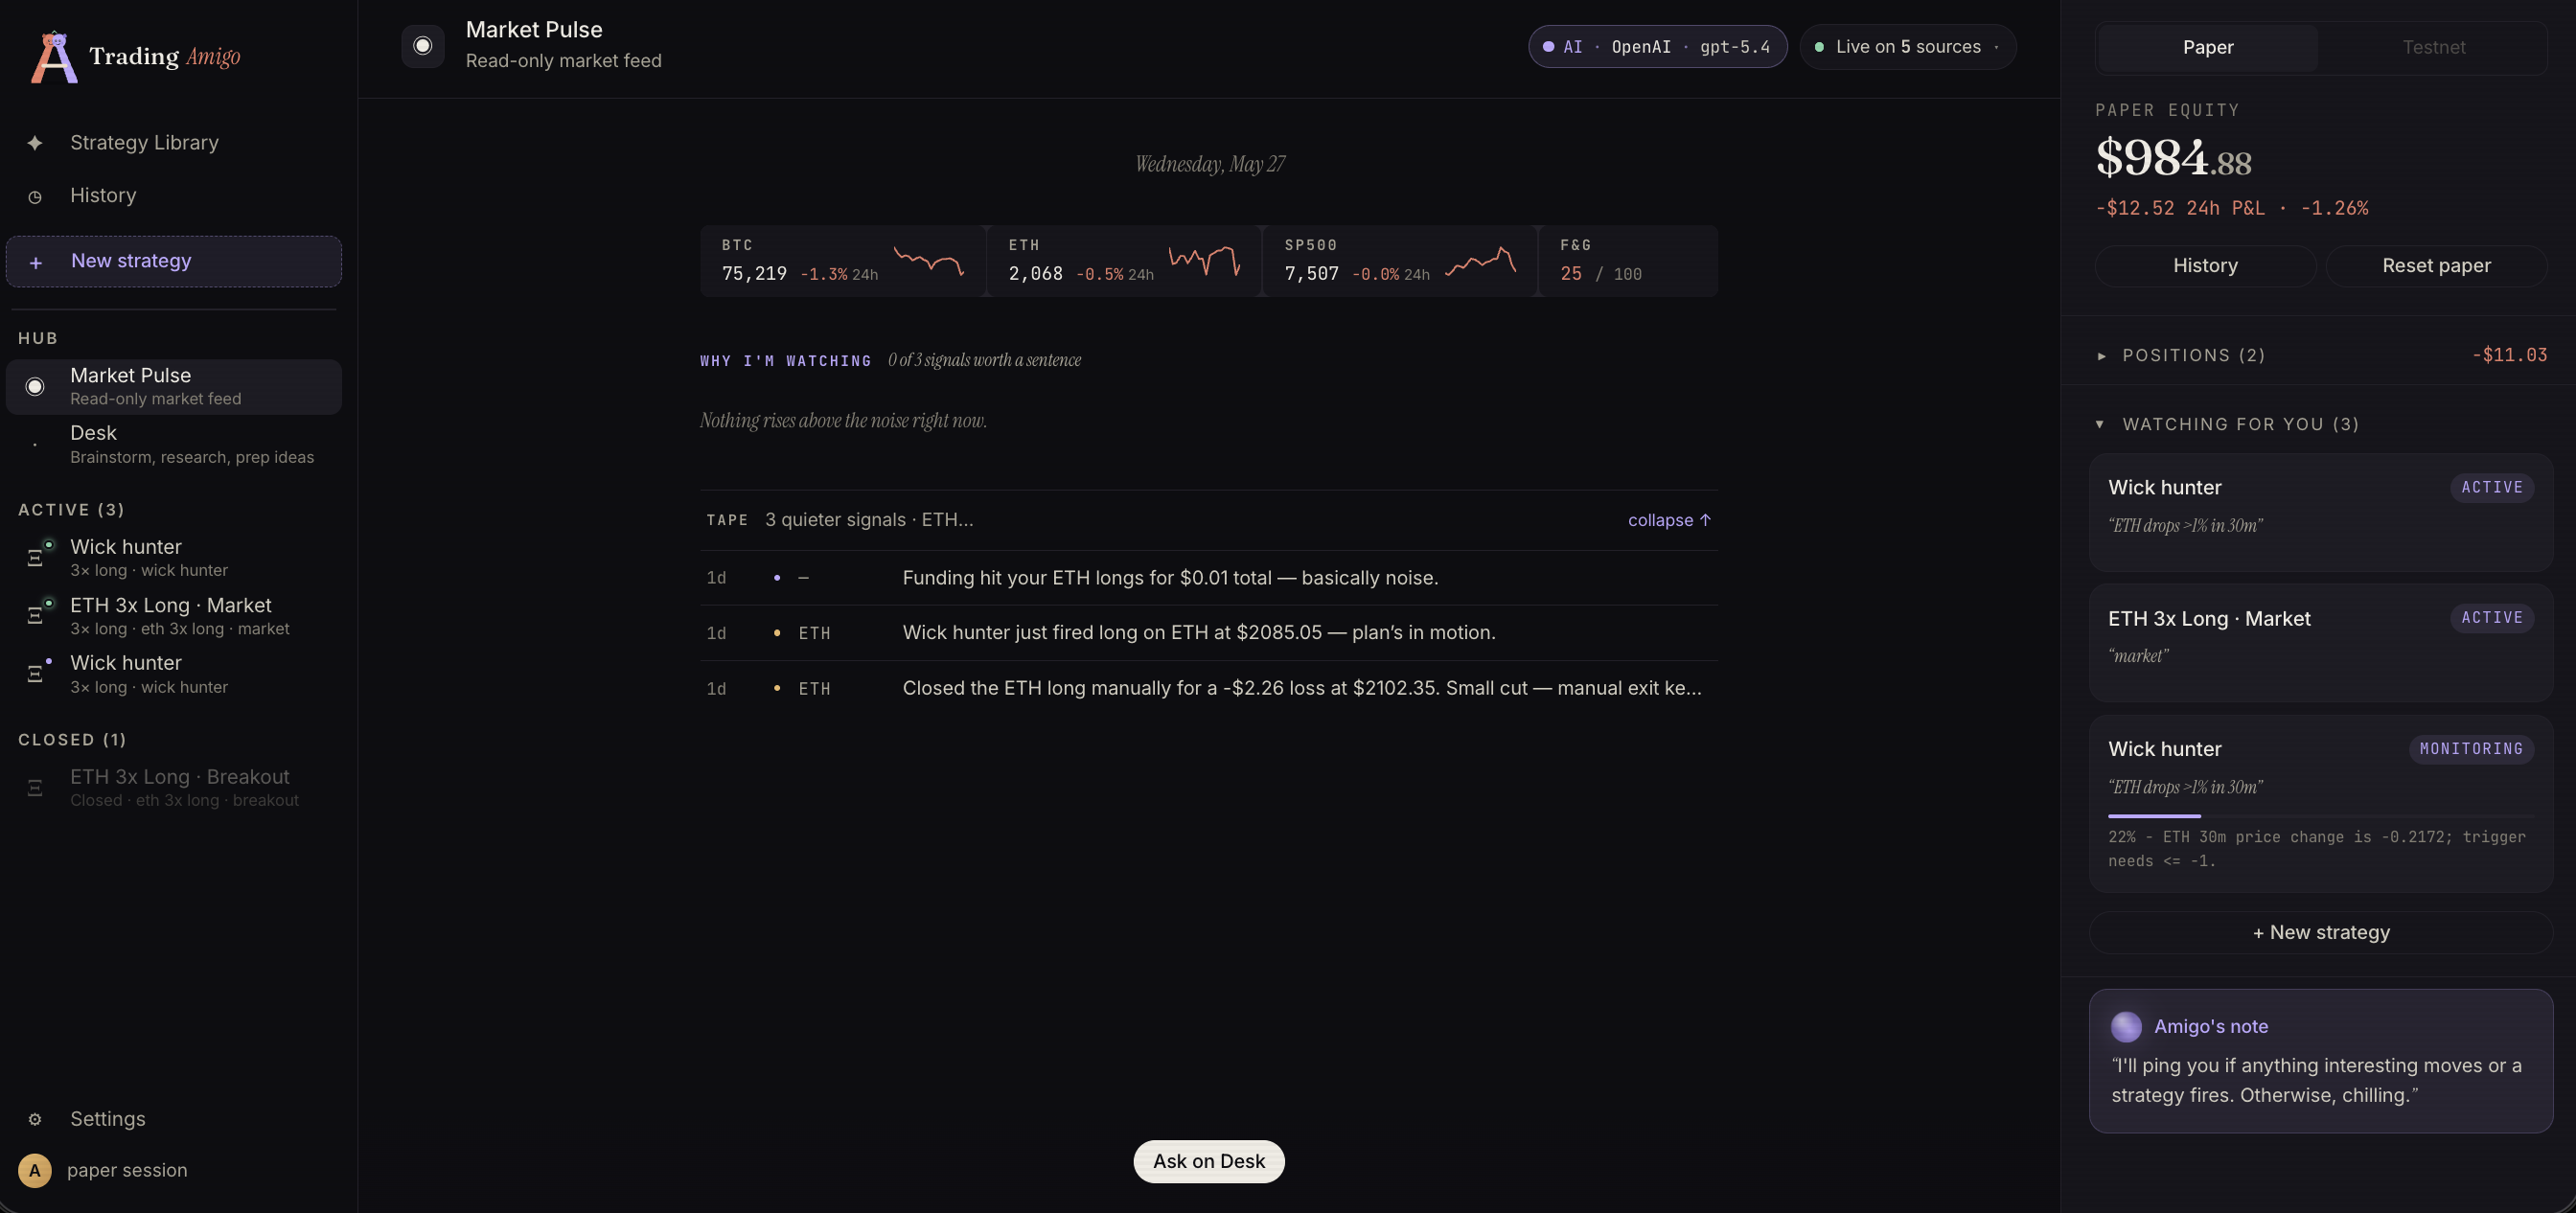
Task: Open the paper session account entry
Action: (x=174, y=1170)
